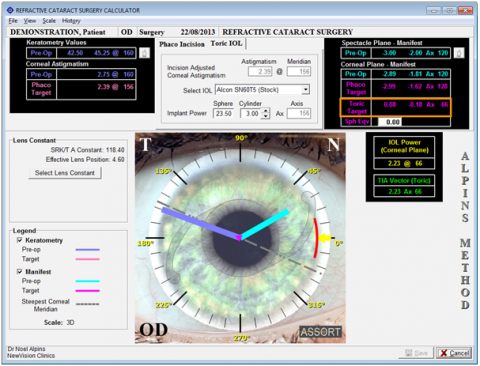Click the Manifest Target magenta color line
The height and width of the screenshot is (366, 480).
pyautogui.click(x=88, y=291)
